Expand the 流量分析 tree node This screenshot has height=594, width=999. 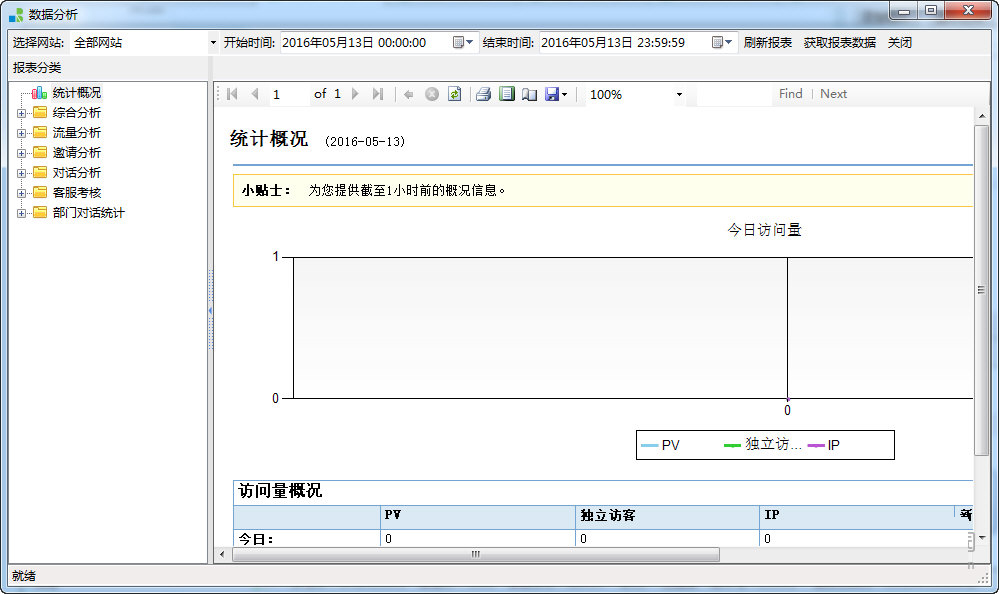[x=21, y=133]
